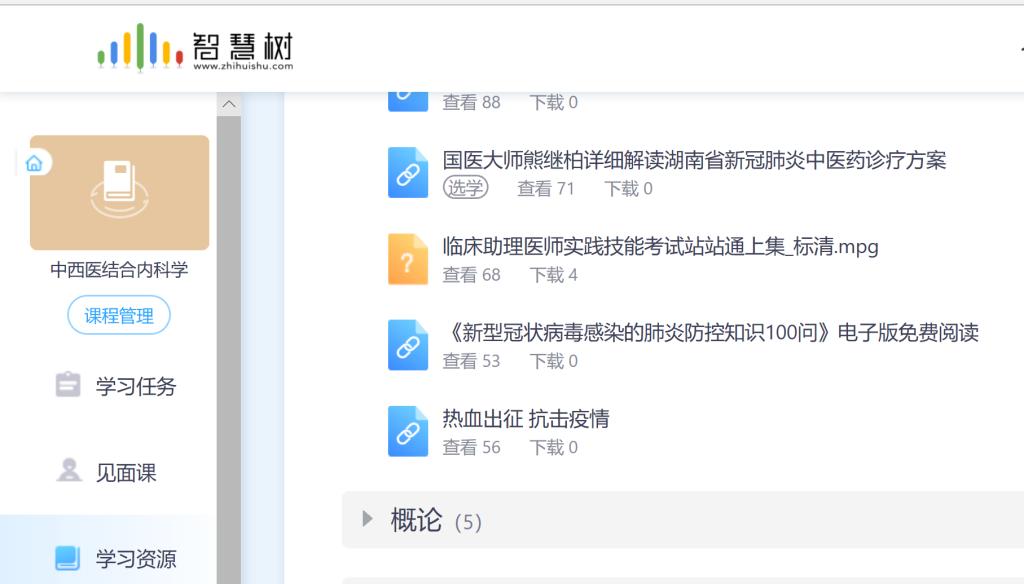Click 下载 0 beside 查看 88

pyautogui.click(x=554, y=103)
